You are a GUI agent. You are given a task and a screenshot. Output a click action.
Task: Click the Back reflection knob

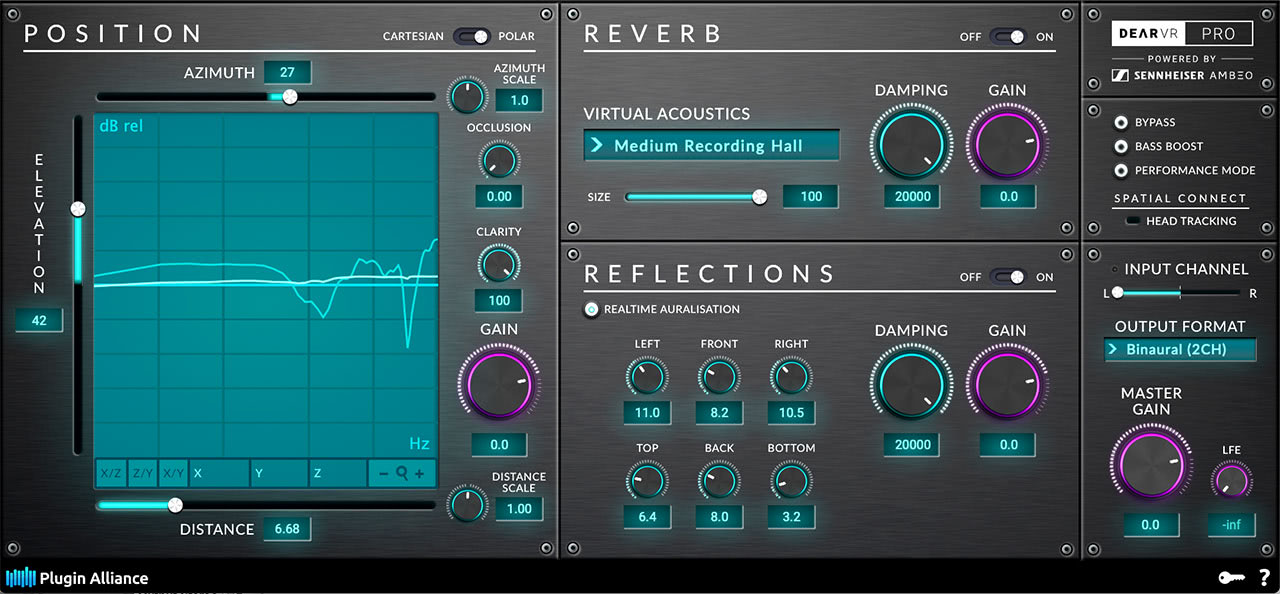point(718,481)
